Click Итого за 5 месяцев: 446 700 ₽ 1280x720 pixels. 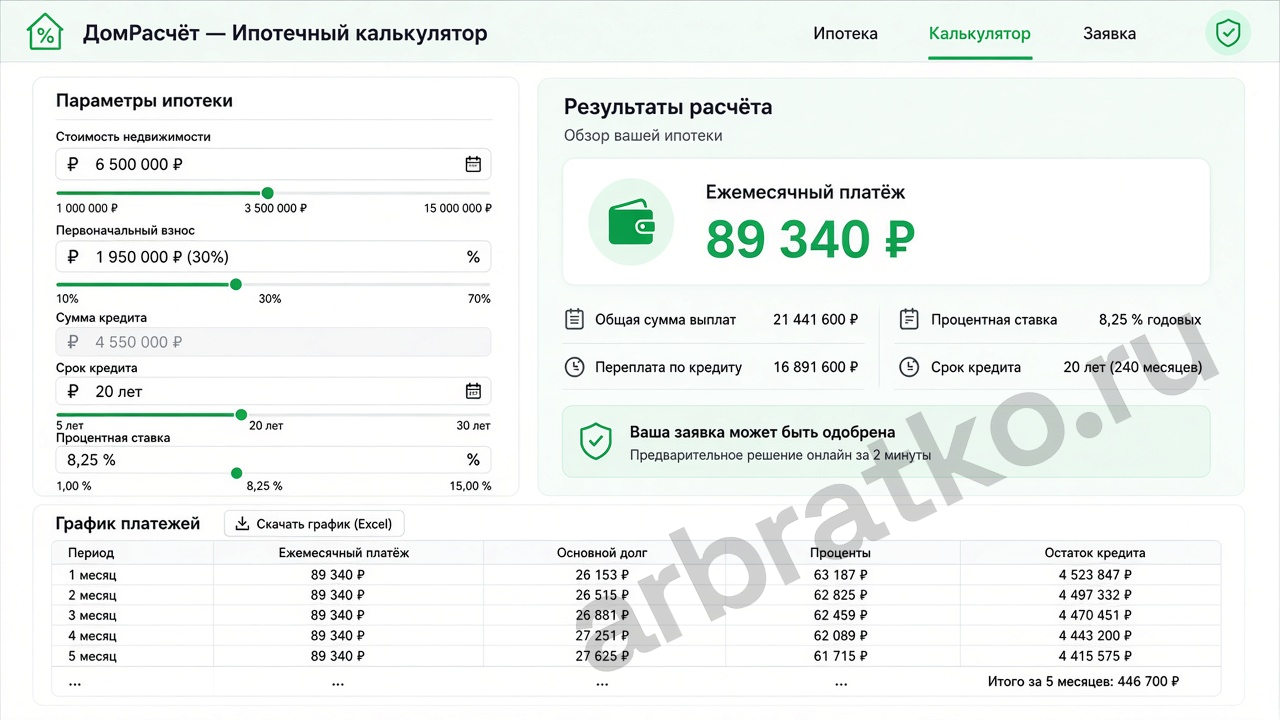point(1083,682)
